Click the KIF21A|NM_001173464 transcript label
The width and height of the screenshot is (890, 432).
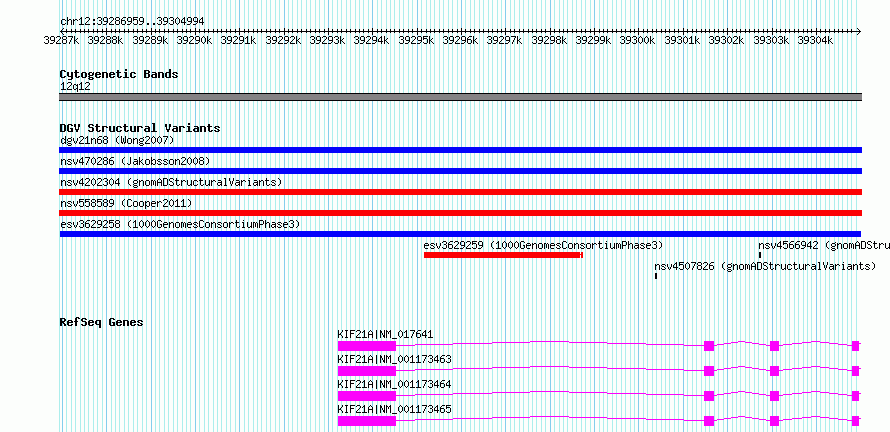[394, 384]
